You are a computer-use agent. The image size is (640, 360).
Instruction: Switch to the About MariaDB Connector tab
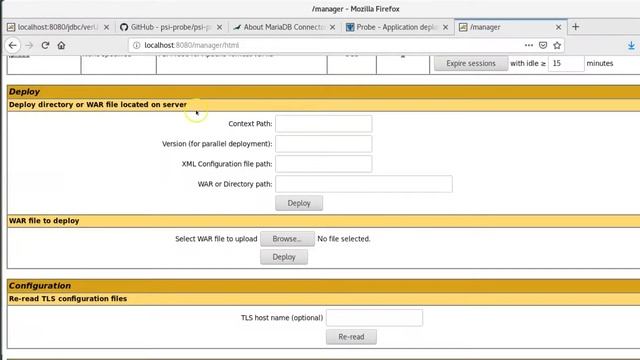click(x=284, y=27)
